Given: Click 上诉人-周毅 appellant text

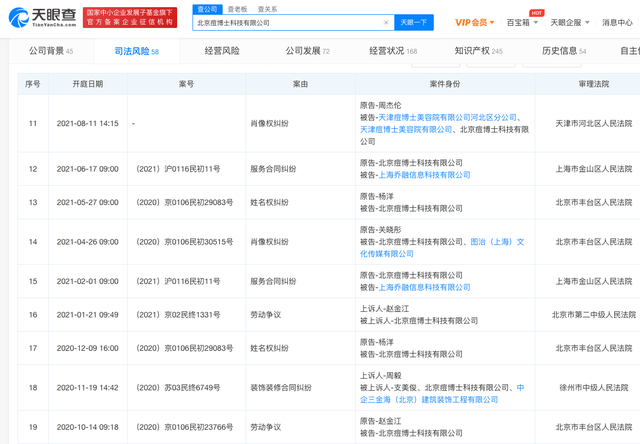Looking at the screenshot, I should click(x=380, y=375).
